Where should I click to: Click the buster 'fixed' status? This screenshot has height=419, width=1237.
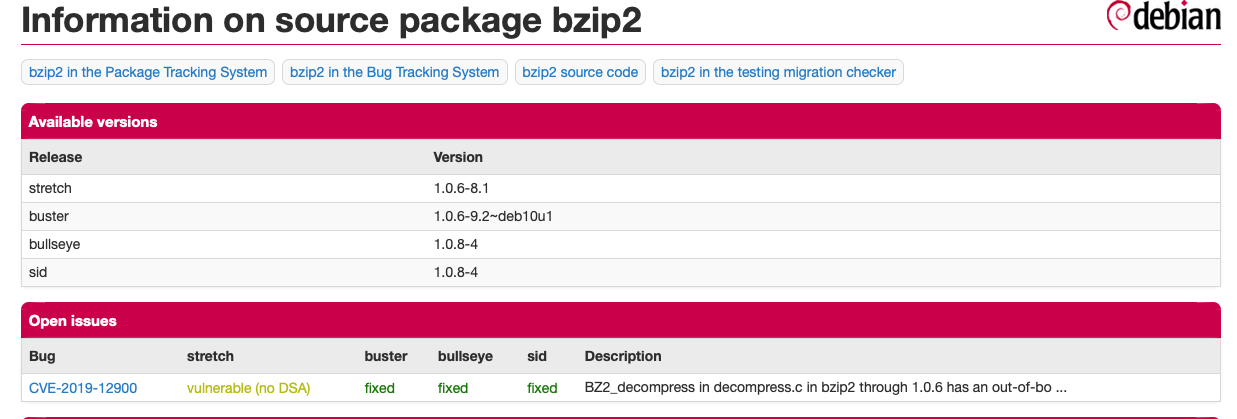(380, 388)
